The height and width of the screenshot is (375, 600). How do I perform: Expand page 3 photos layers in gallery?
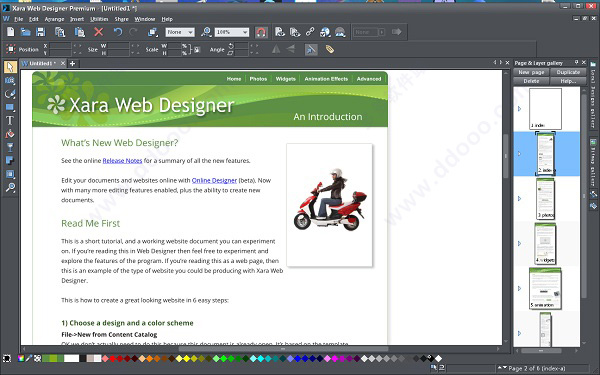[519, 199]
